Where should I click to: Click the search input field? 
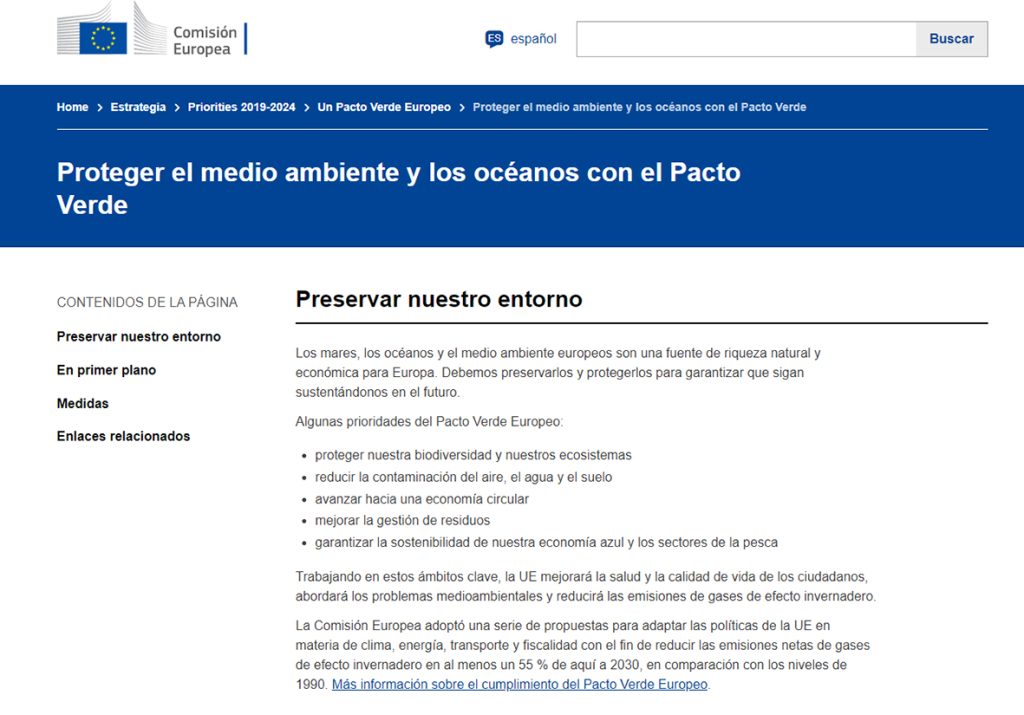pos(746,39)
